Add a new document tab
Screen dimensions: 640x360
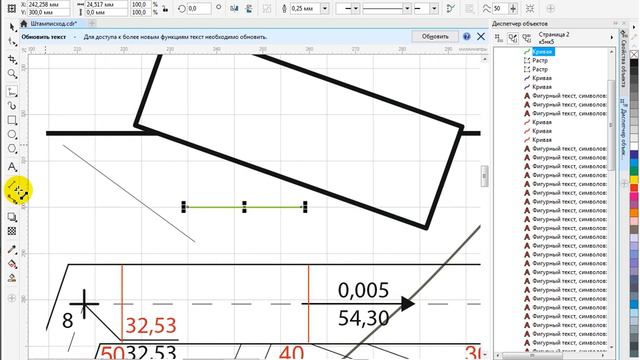point(92,24)
